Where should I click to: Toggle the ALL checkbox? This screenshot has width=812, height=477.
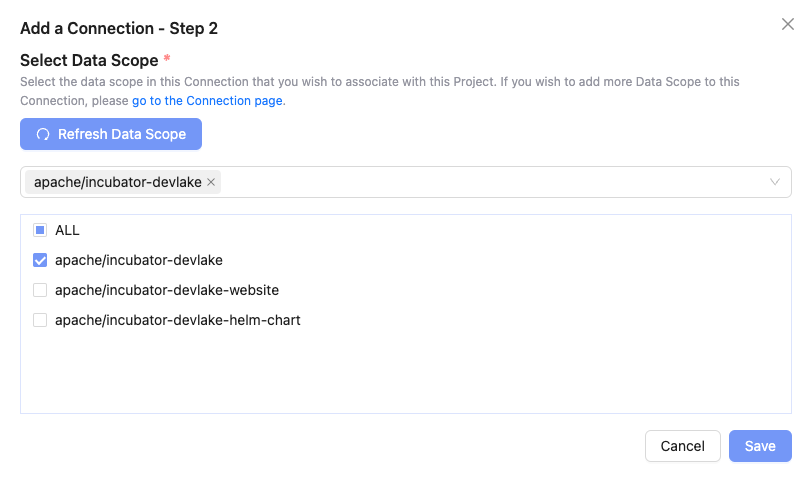(40, 230)
